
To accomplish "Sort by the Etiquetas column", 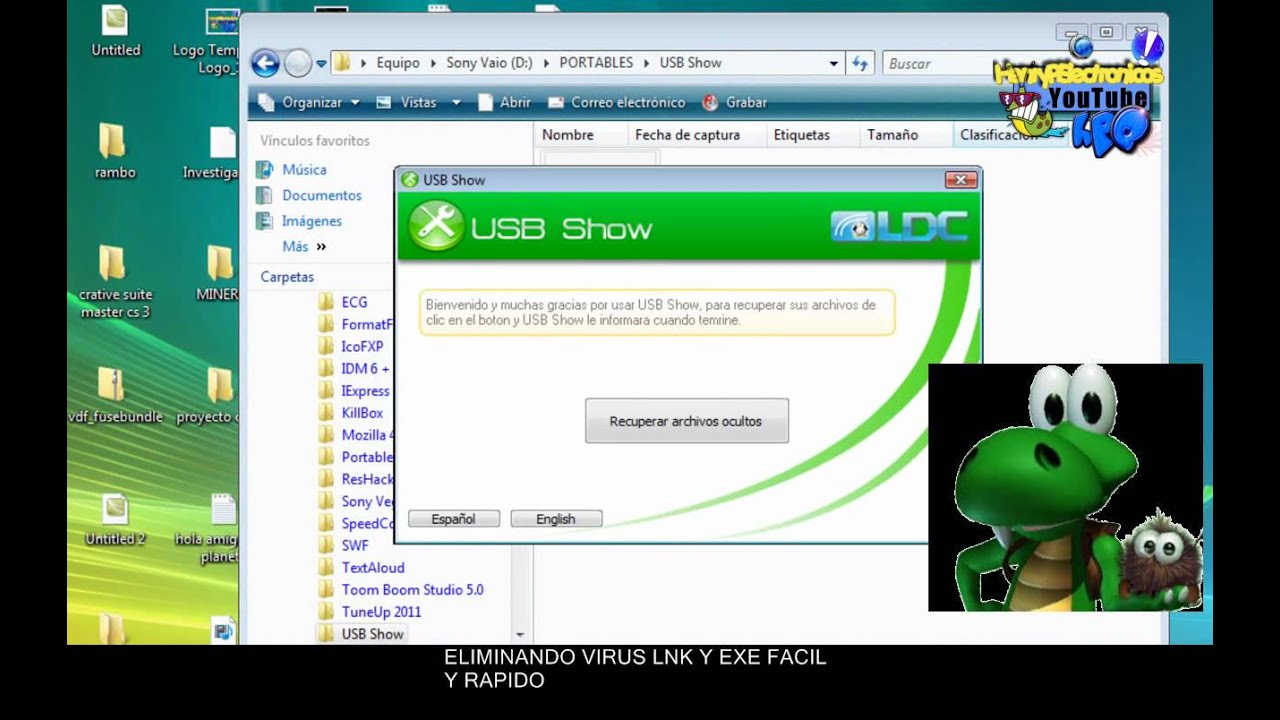I will pos(802,135).
